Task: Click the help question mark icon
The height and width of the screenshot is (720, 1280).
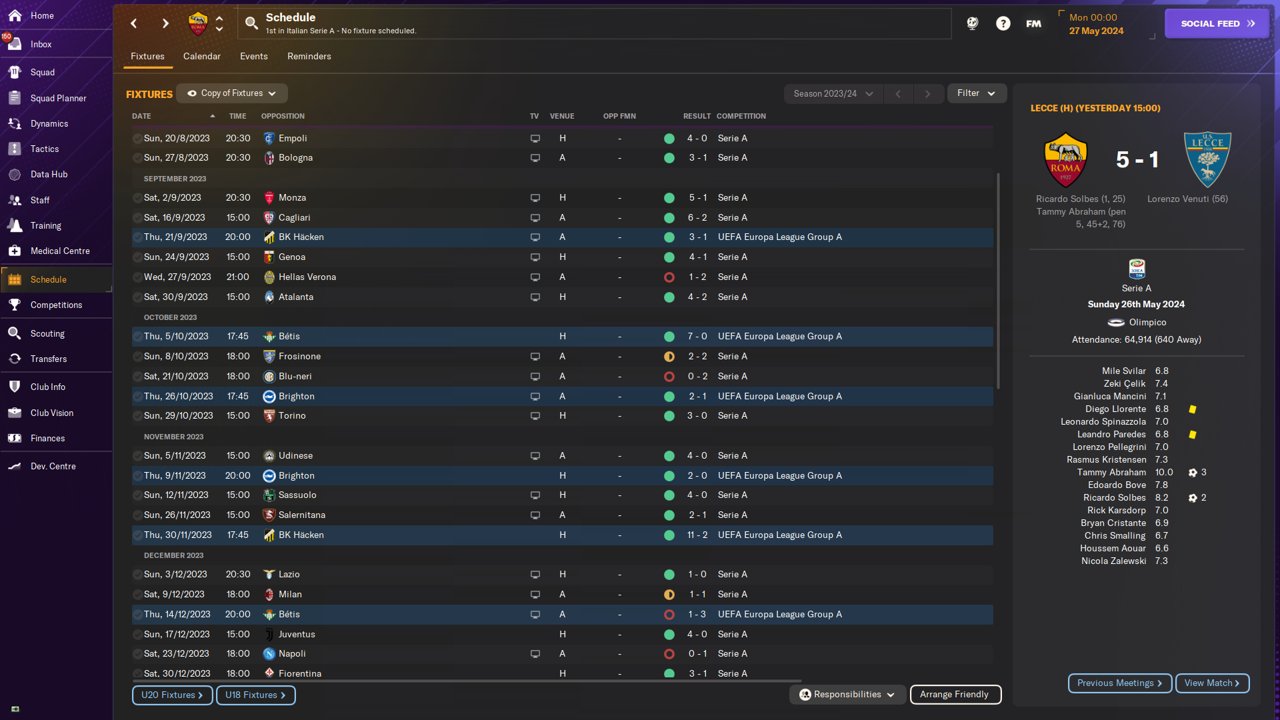Action: pos(1003,23)
